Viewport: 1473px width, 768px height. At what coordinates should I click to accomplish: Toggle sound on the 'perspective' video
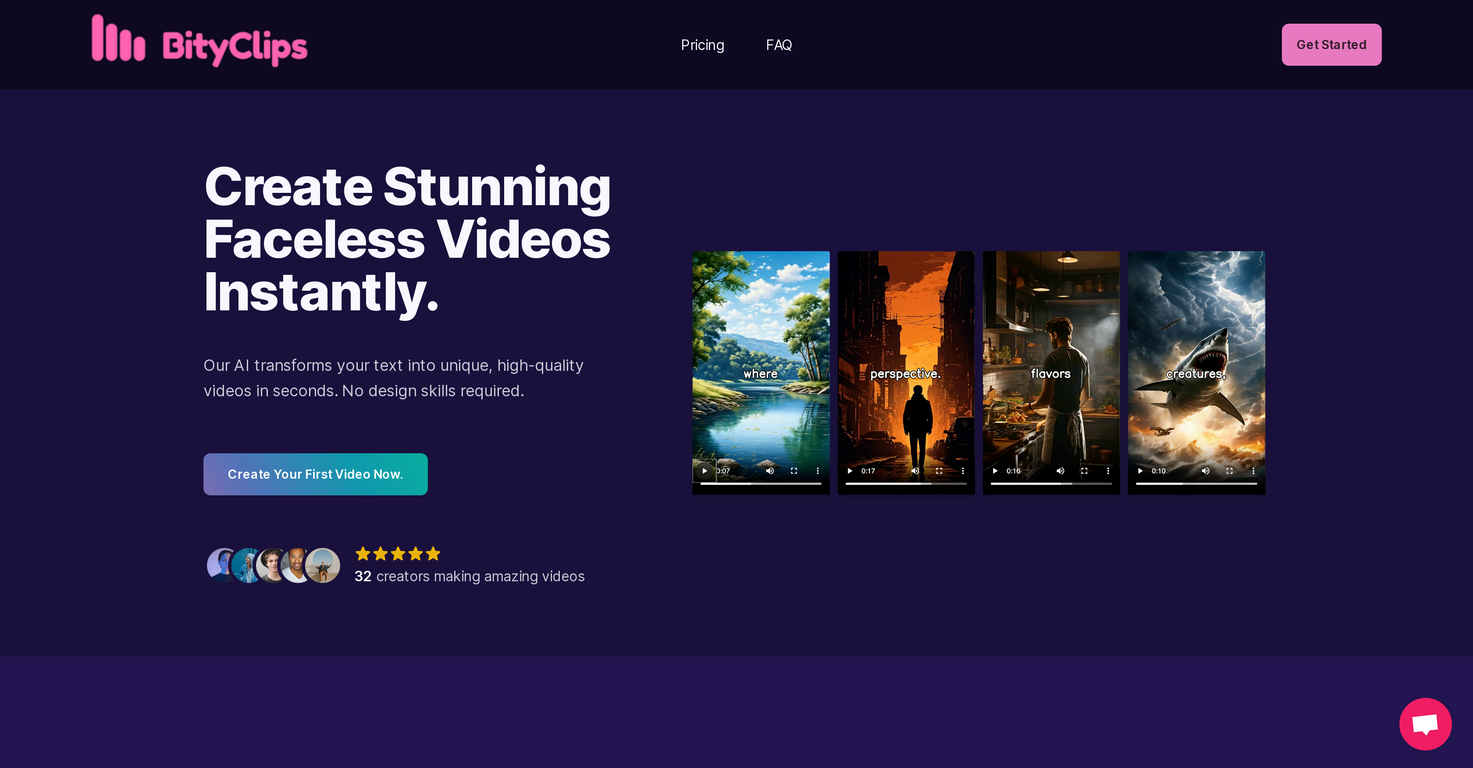[x=914, y=470]
